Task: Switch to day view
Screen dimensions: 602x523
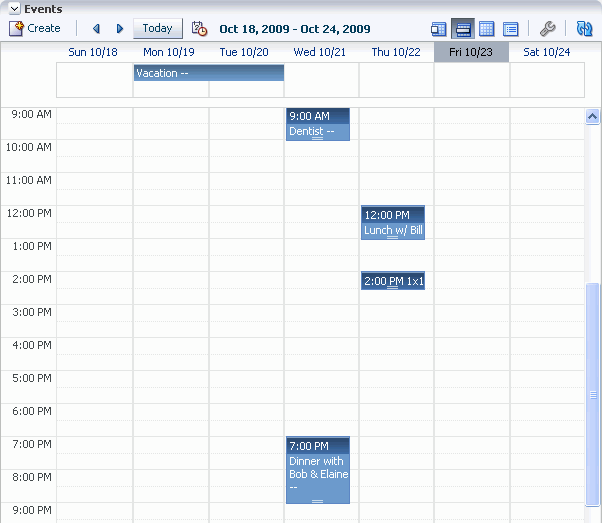Action: (439, 29)
